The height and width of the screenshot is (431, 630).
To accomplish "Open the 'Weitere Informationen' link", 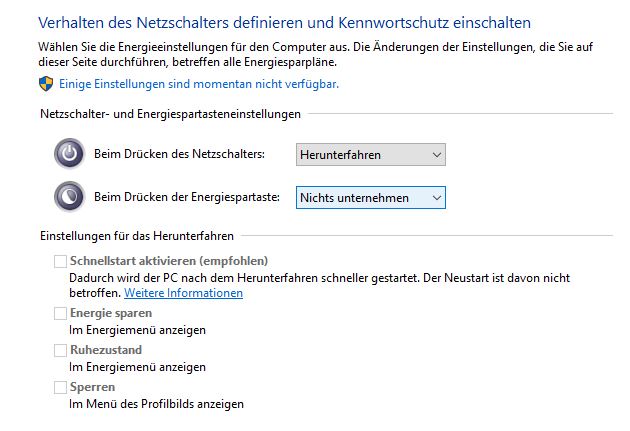I will coord(184,293).
